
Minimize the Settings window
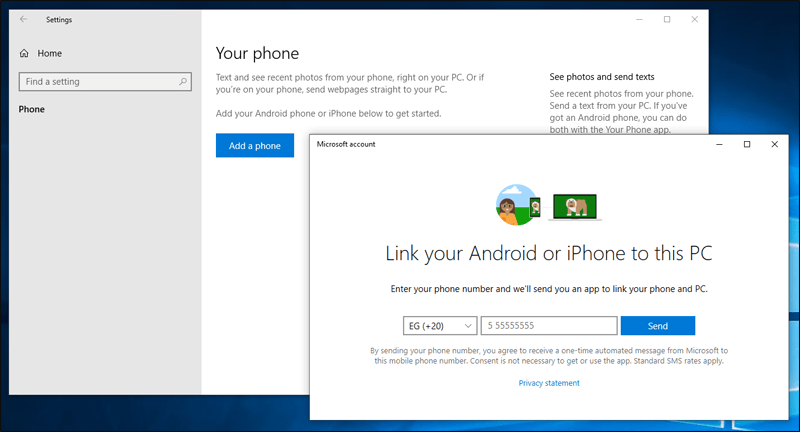(640, 19)
